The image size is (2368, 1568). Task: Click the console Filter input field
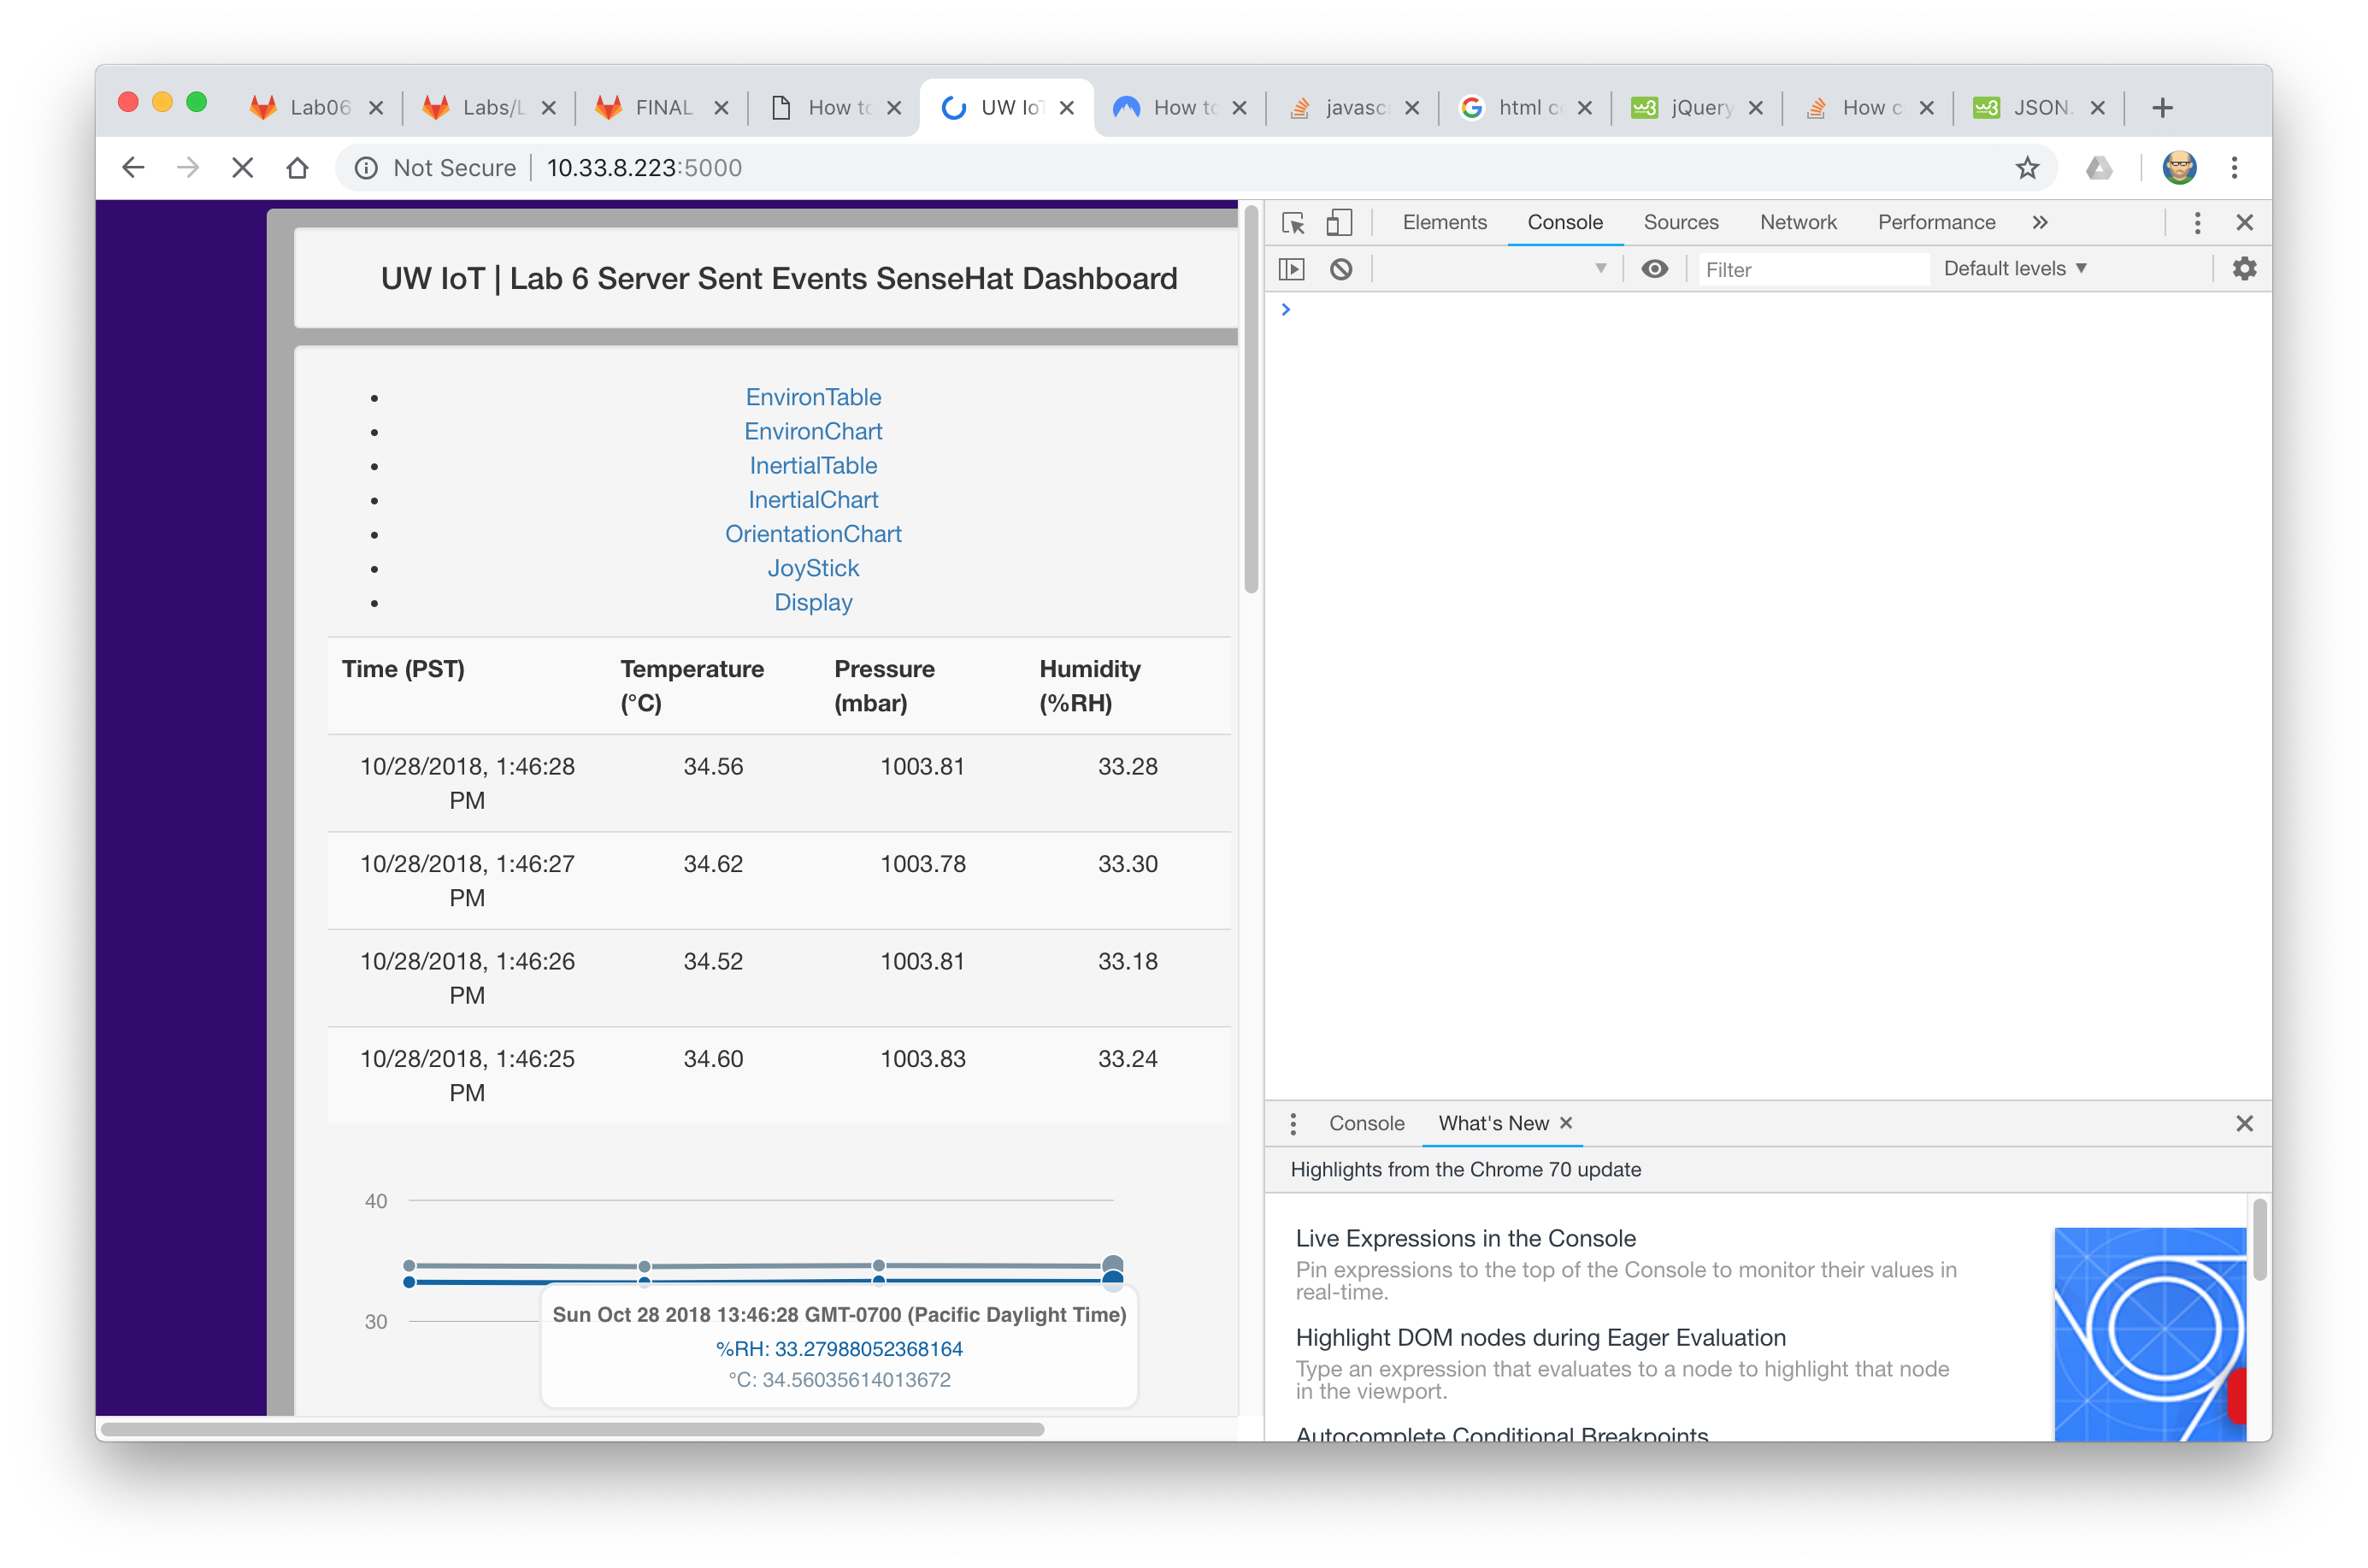coord(1811,269)
